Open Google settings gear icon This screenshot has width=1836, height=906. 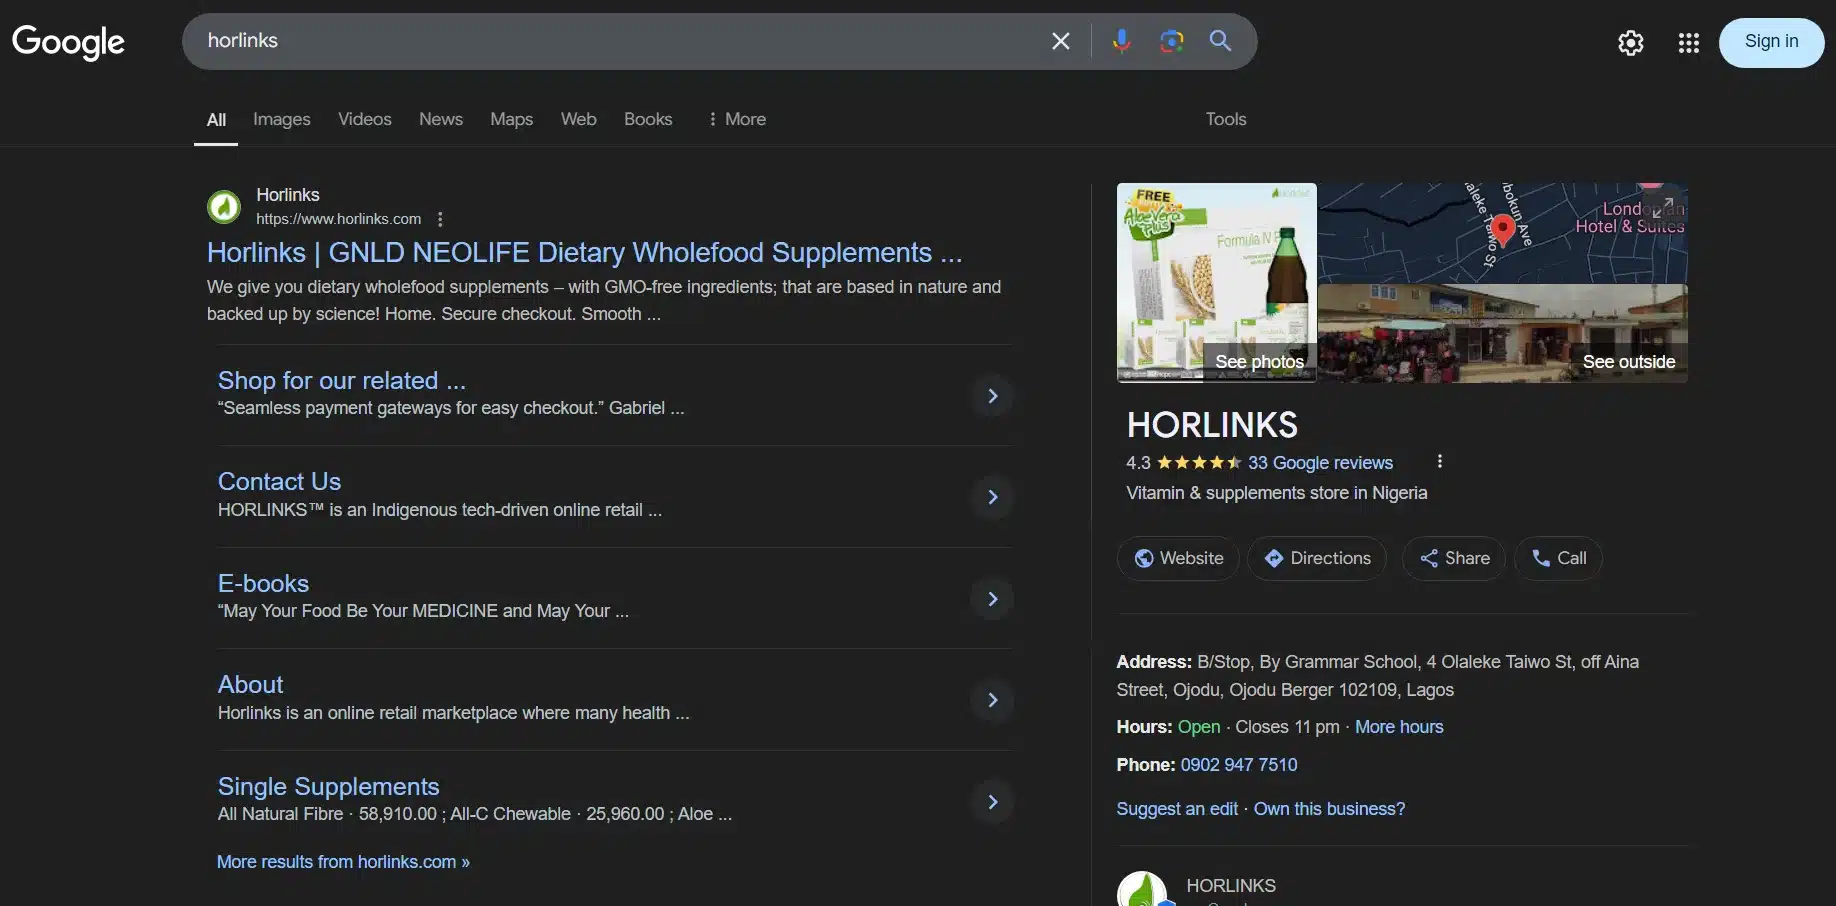(1631, 43)
